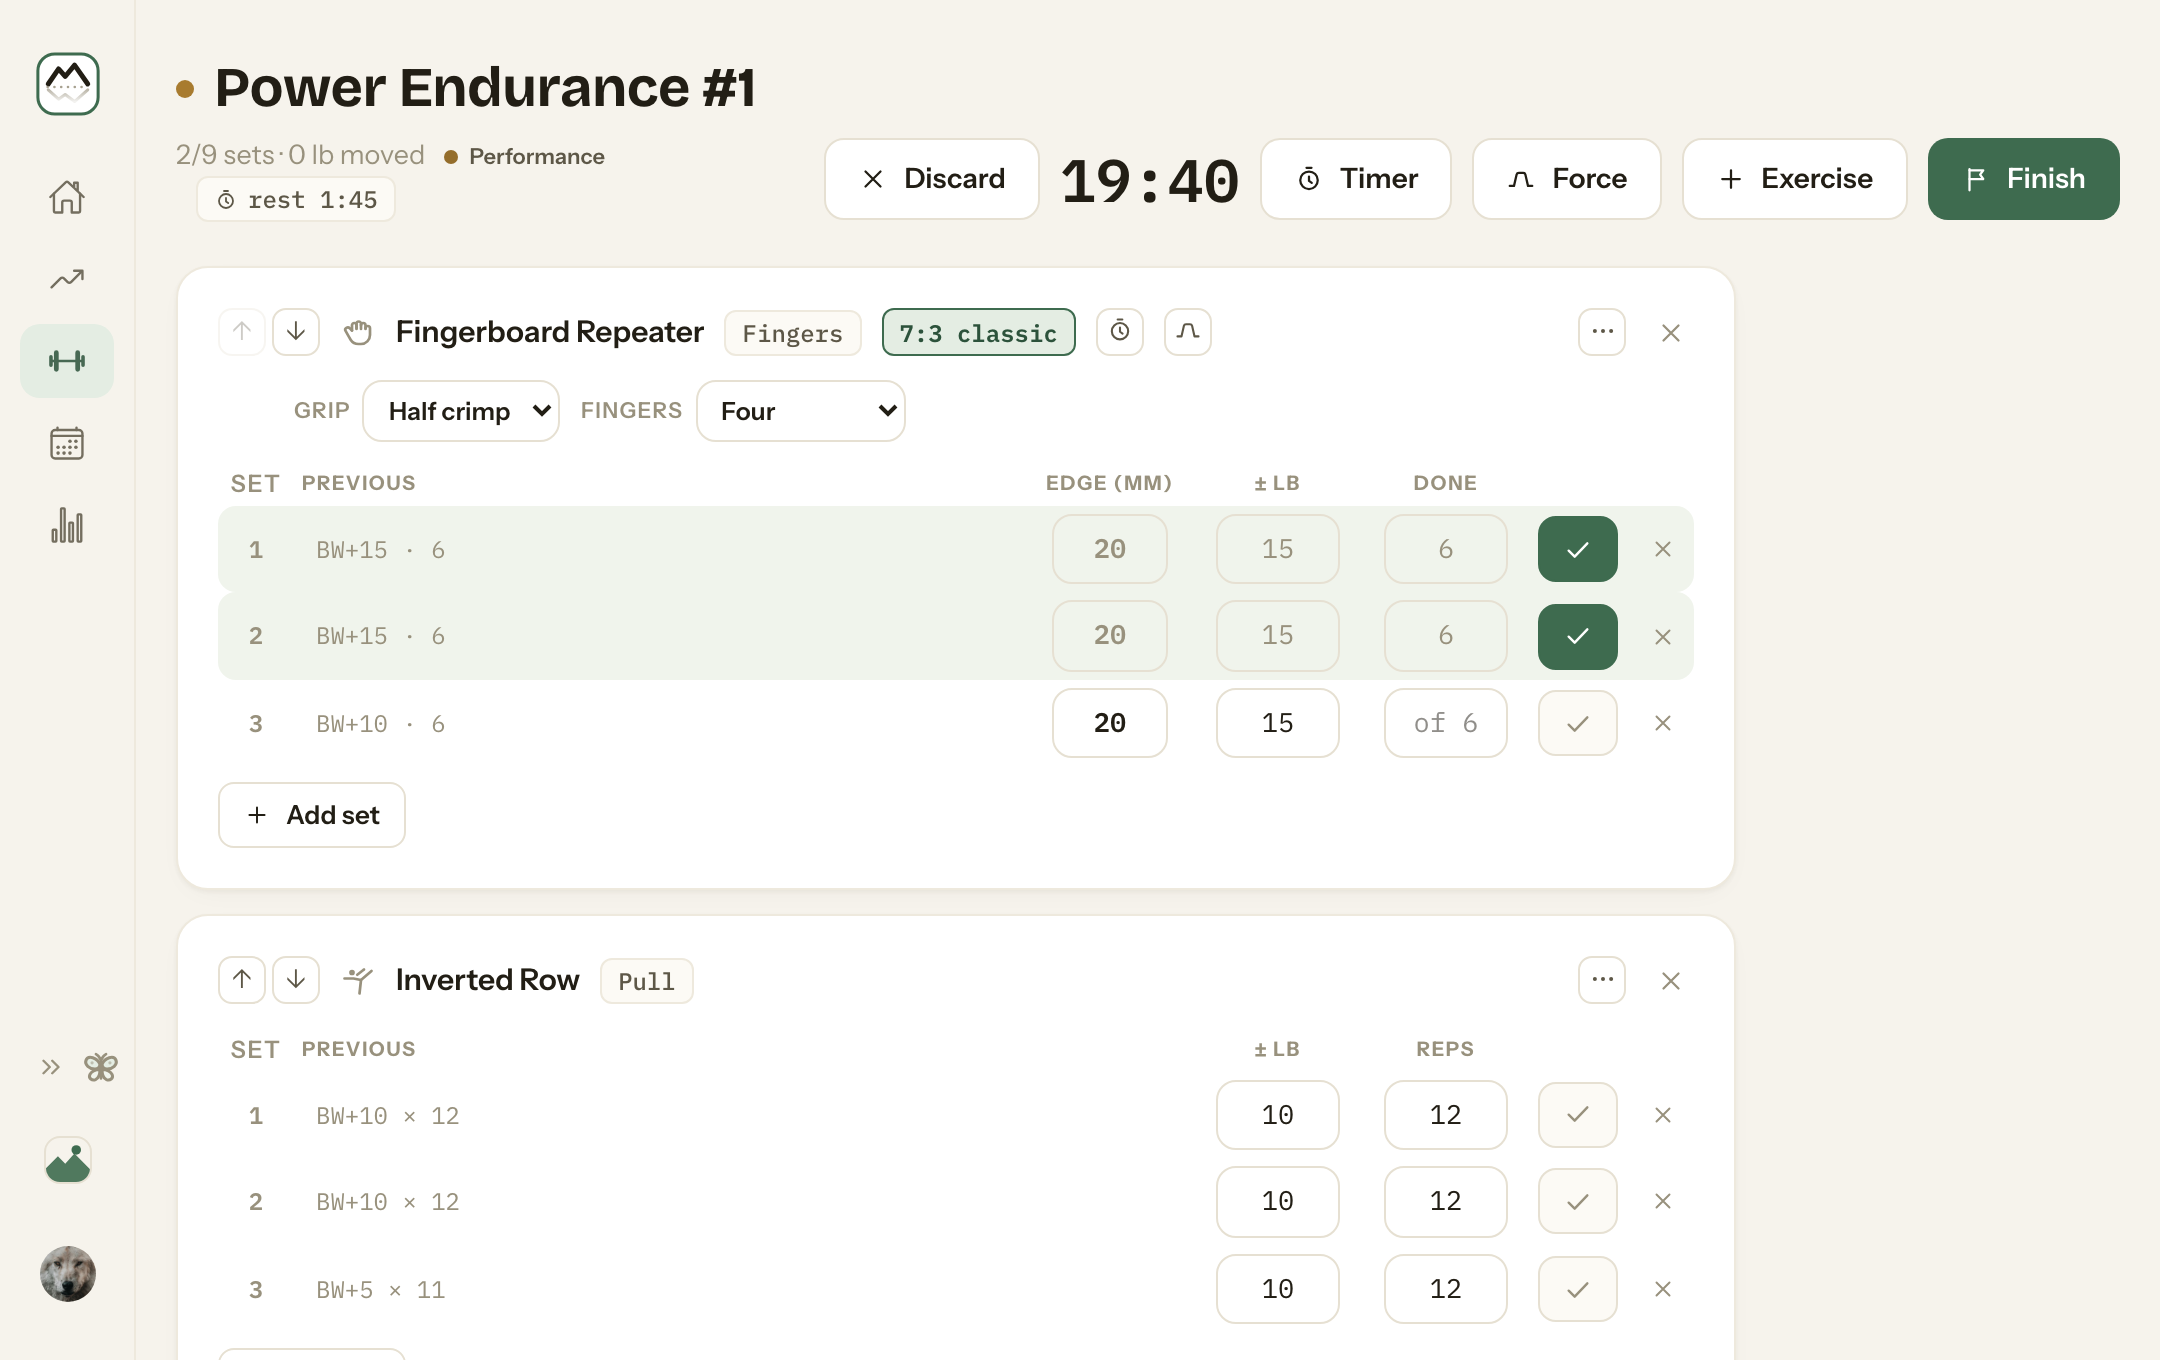Click the Fingerboard Repeater exercise name
Viewport: 2160px width, 1360px height.
(x=550, y=332)
